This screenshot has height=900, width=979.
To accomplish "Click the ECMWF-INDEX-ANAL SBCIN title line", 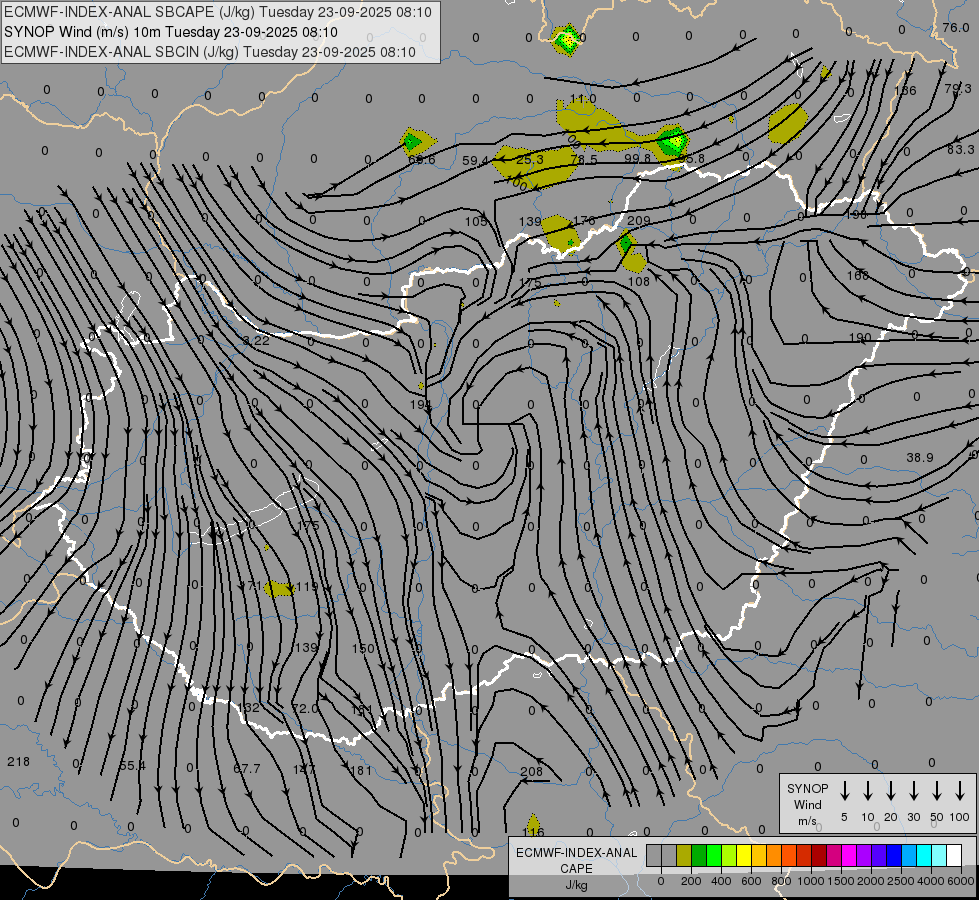I will [x=210, y=52].
